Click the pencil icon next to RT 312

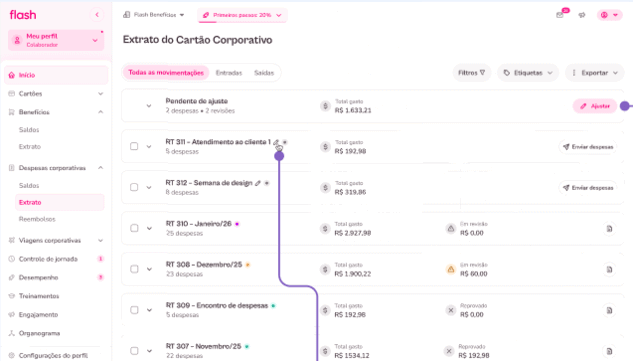258,183
